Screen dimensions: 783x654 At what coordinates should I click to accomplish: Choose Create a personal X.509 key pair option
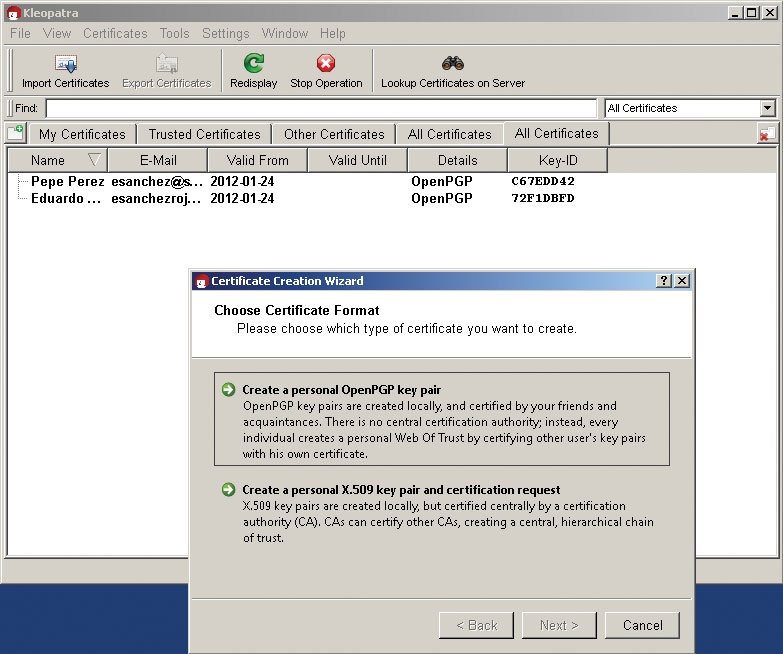[x=442, y=513]
